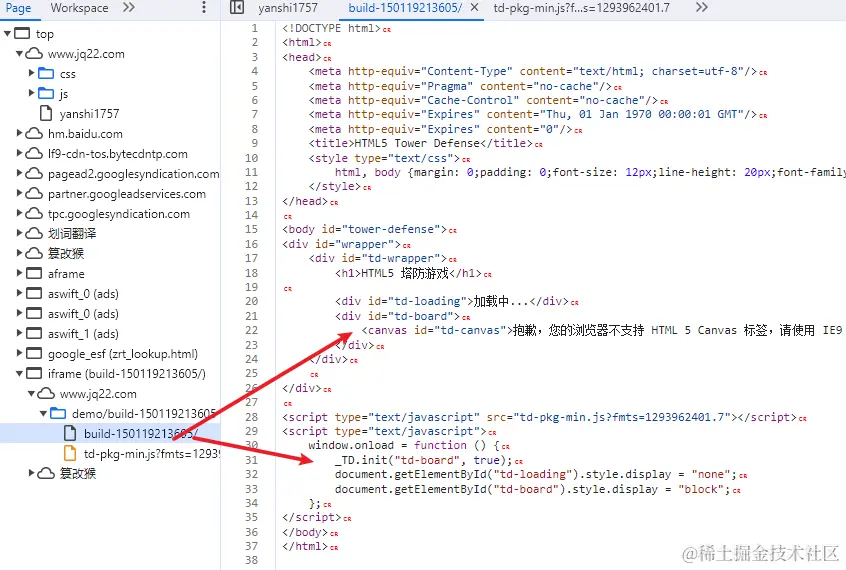This screenshot has width=846, height=570.
Task: Expand 篡改猴 node under iframe
Action: 31,473
